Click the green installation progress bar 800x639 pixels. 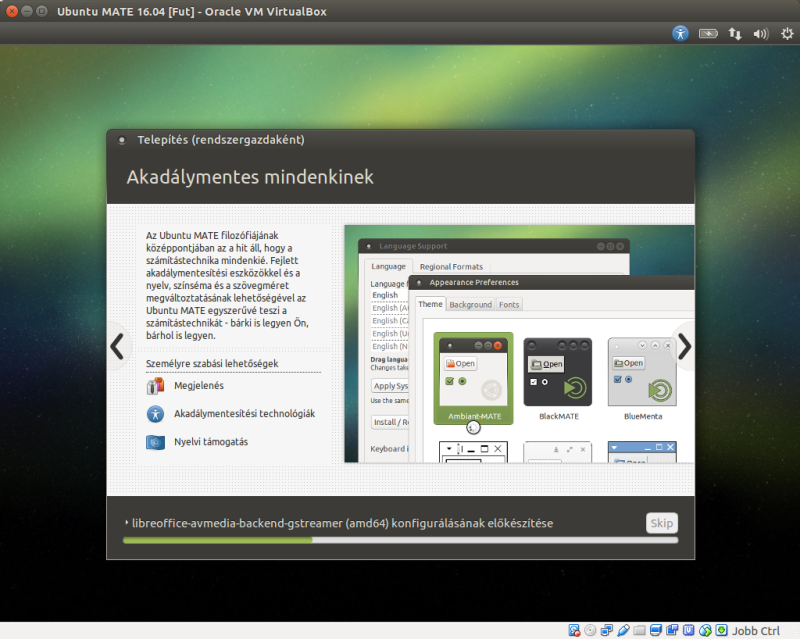coord(401,540)
